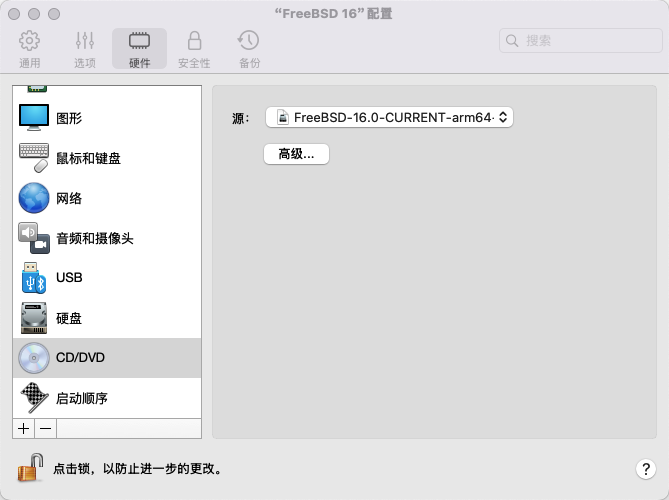669x500 pixels.
Task: Select the 启动顺序 label in list
Action: [81, 398]
